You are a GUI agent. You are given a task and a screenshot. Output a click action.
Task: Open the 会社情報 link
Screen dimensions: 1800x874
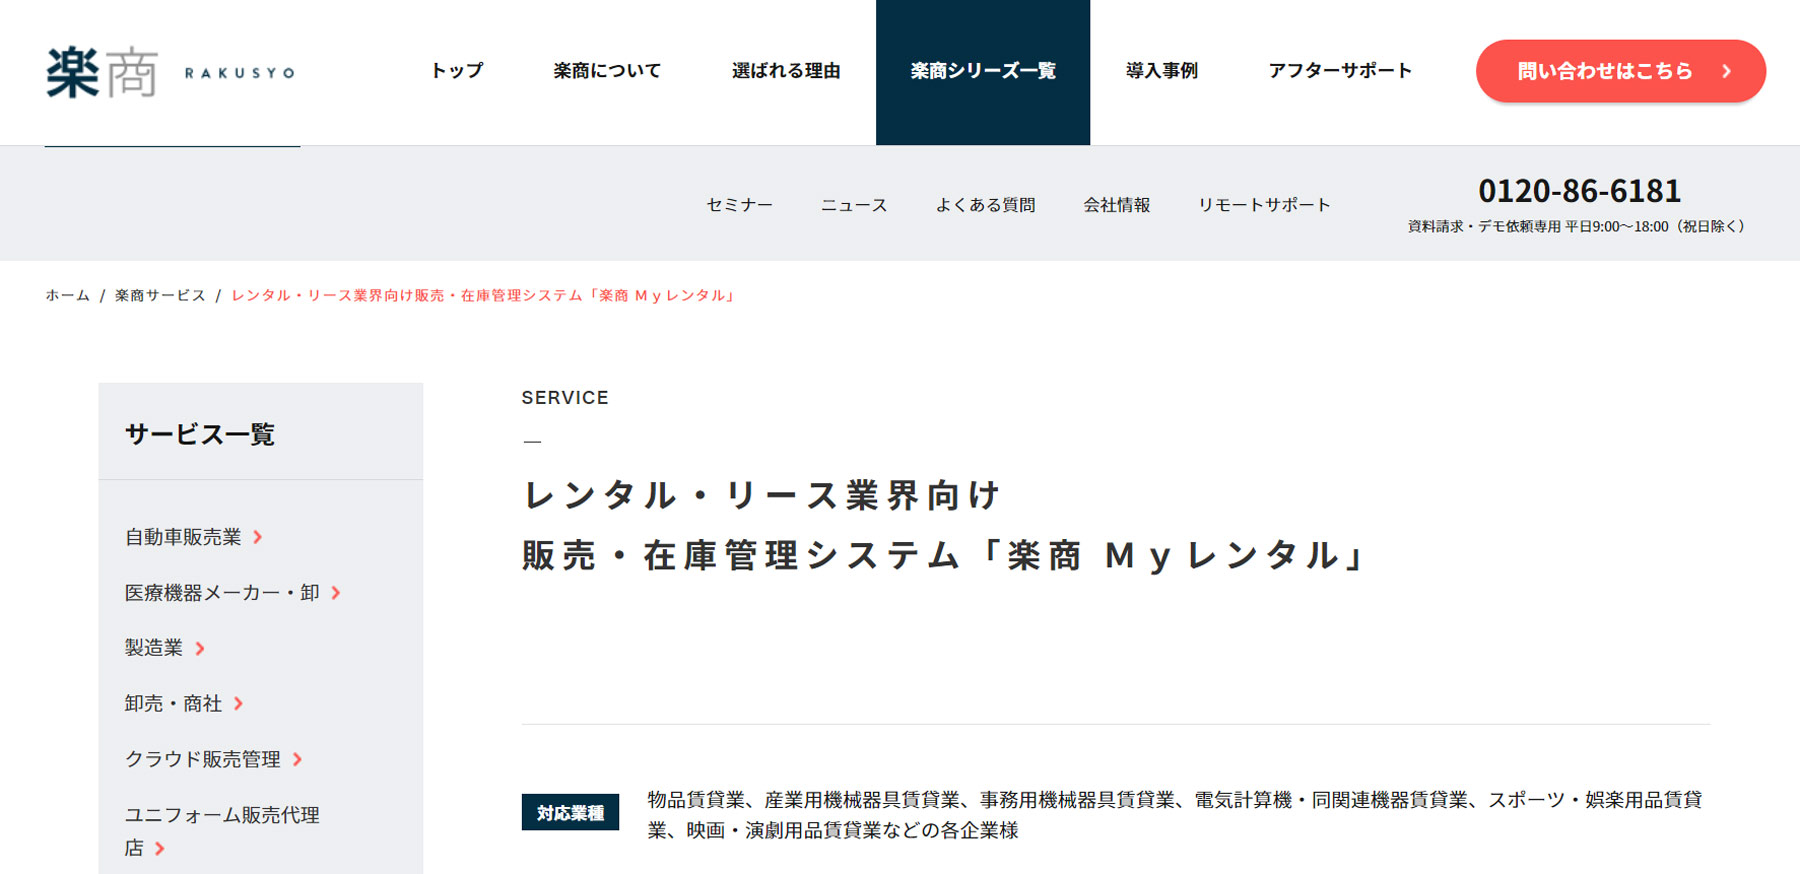tap(1116, 205)
